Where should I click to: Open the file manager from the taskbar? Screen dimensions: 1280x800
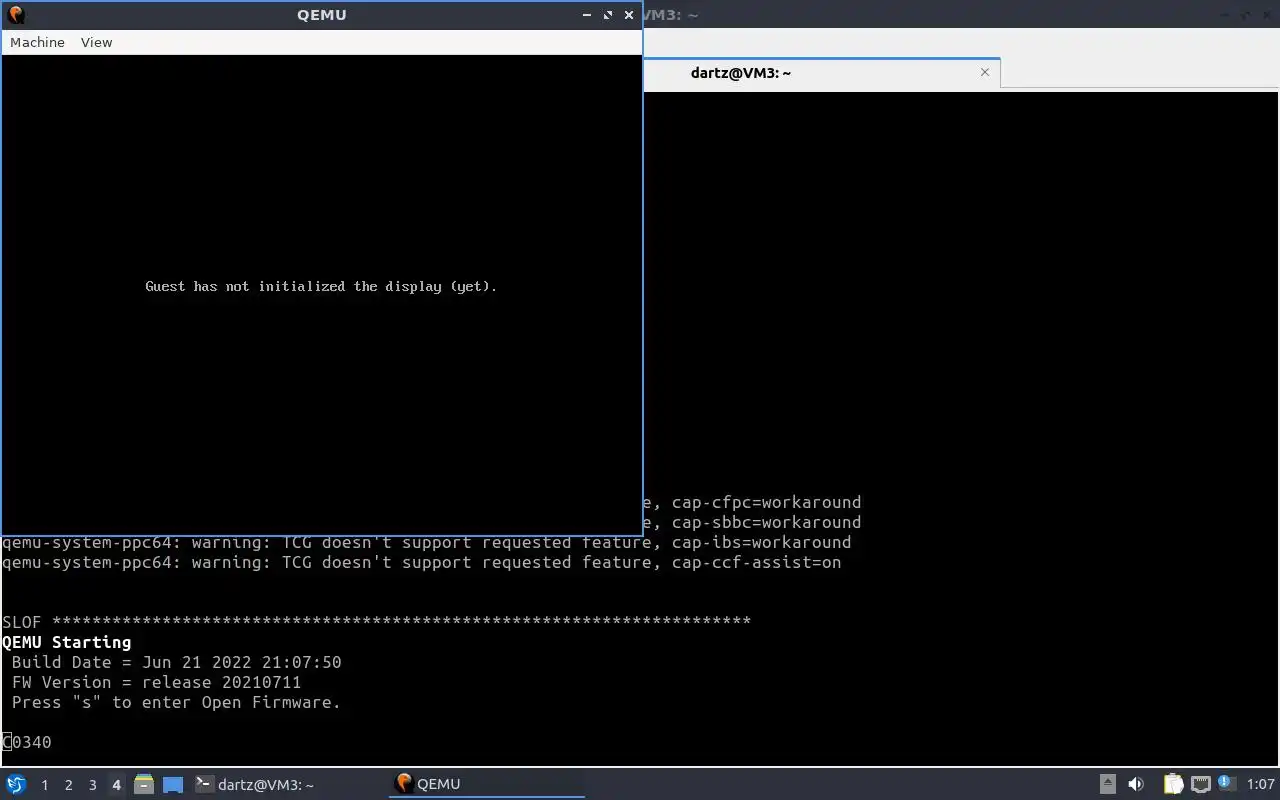point(144,784)
